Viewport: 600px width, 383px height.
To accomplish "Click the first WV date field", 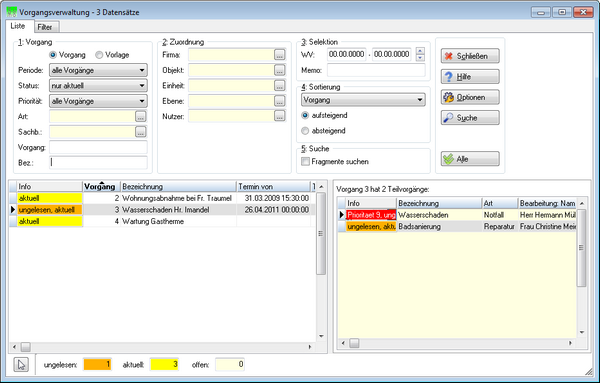I will [x=347, y=54].
